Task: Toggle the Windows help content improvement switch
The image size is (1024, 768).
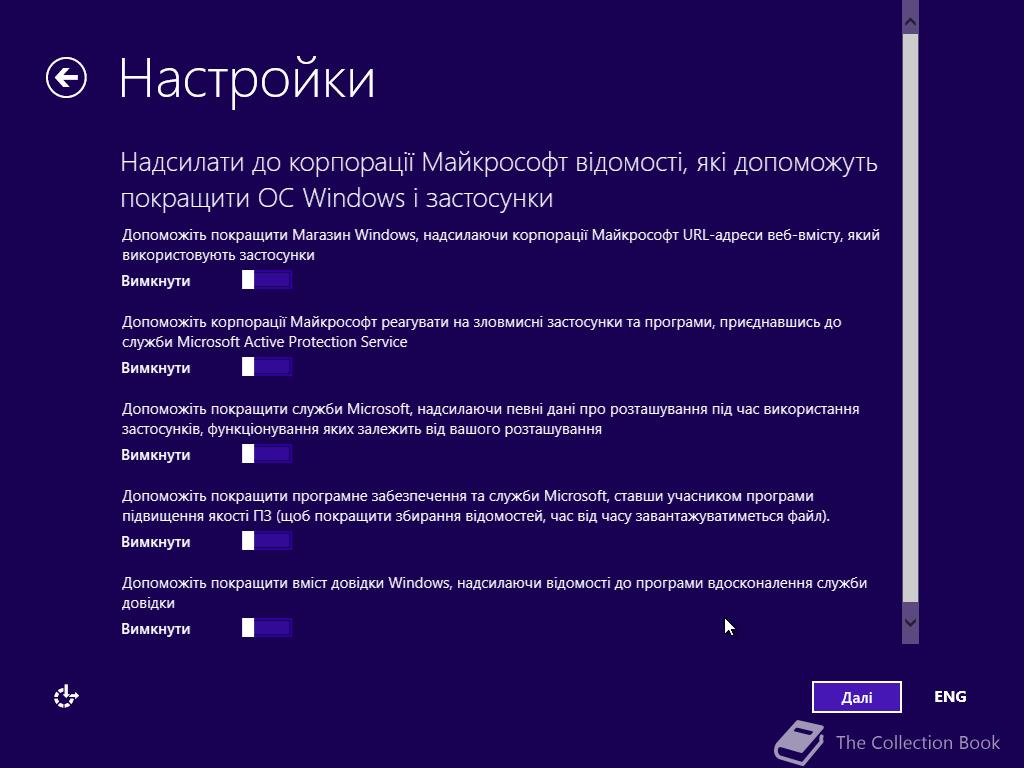Action: click(266, 628)
